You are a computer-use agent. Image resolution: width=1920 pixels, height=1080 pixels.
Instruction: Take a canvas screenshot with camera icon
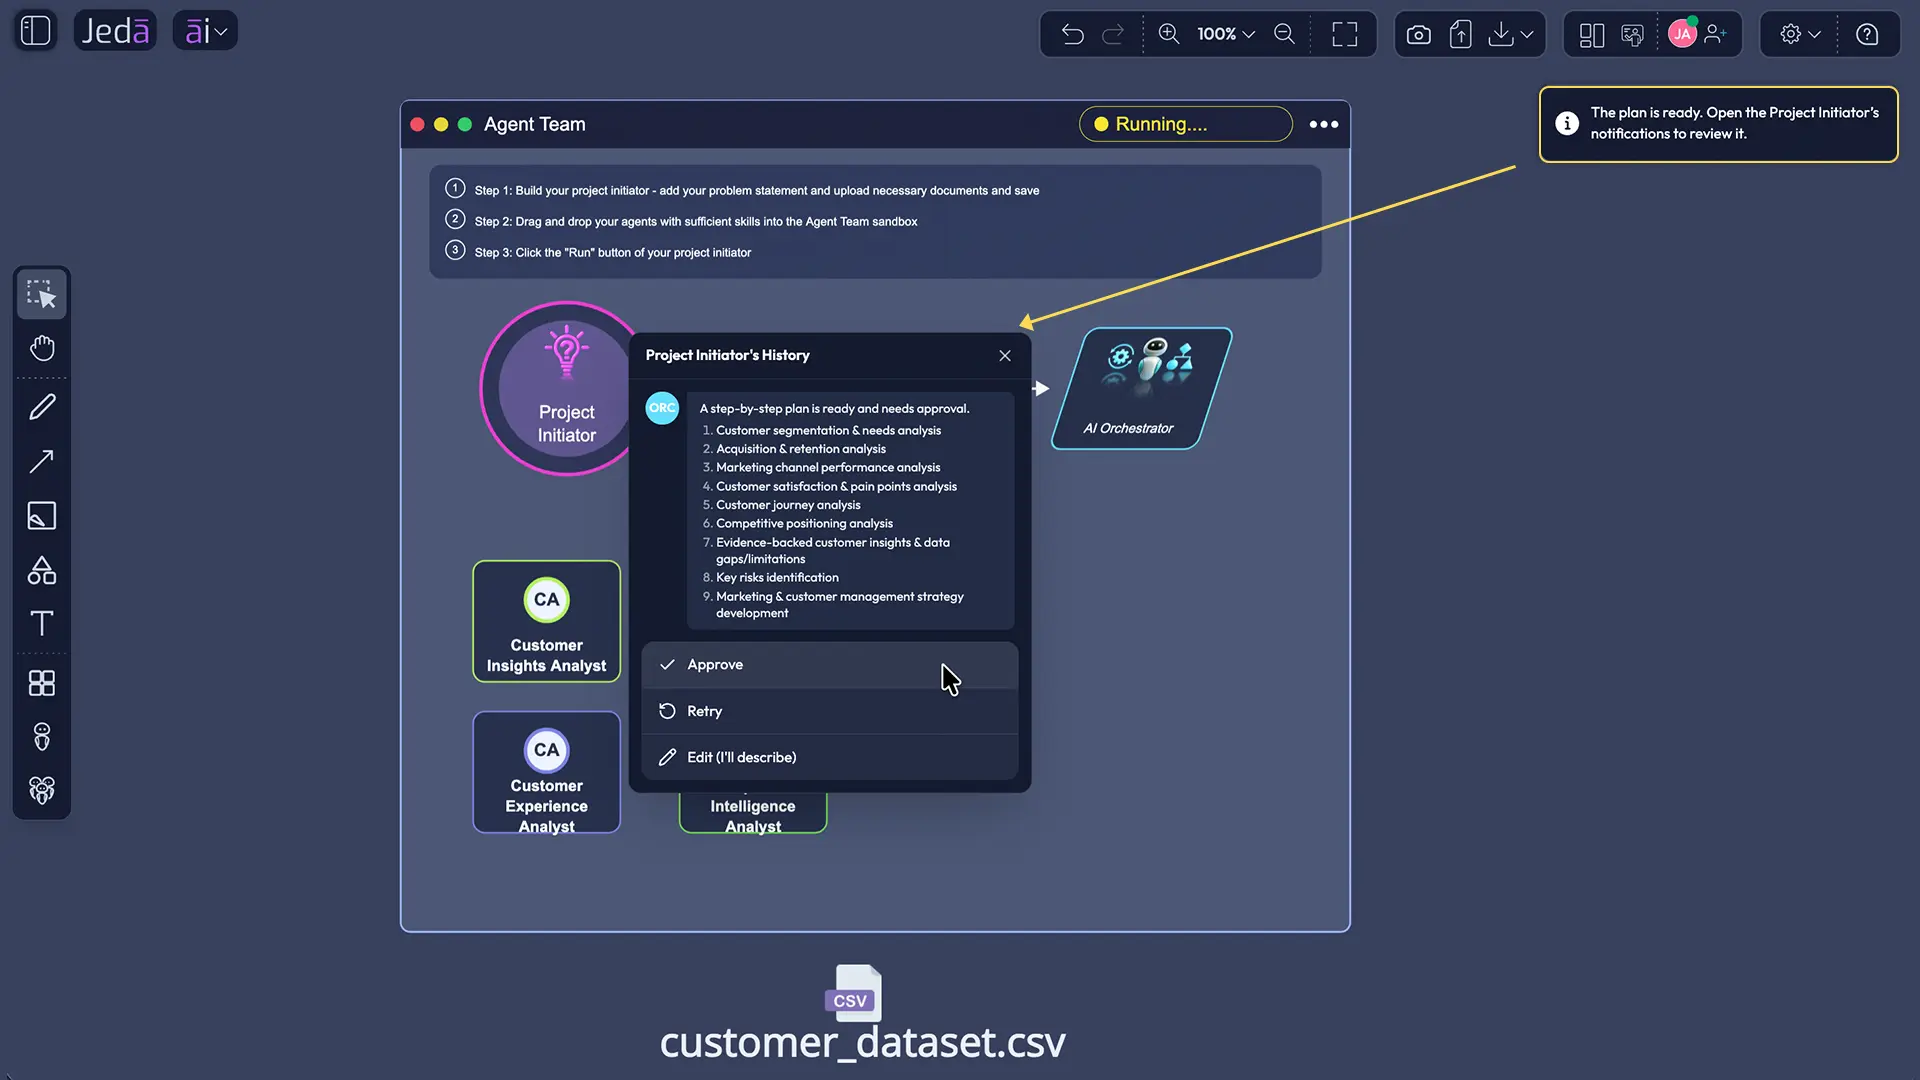pos(1418,35)
